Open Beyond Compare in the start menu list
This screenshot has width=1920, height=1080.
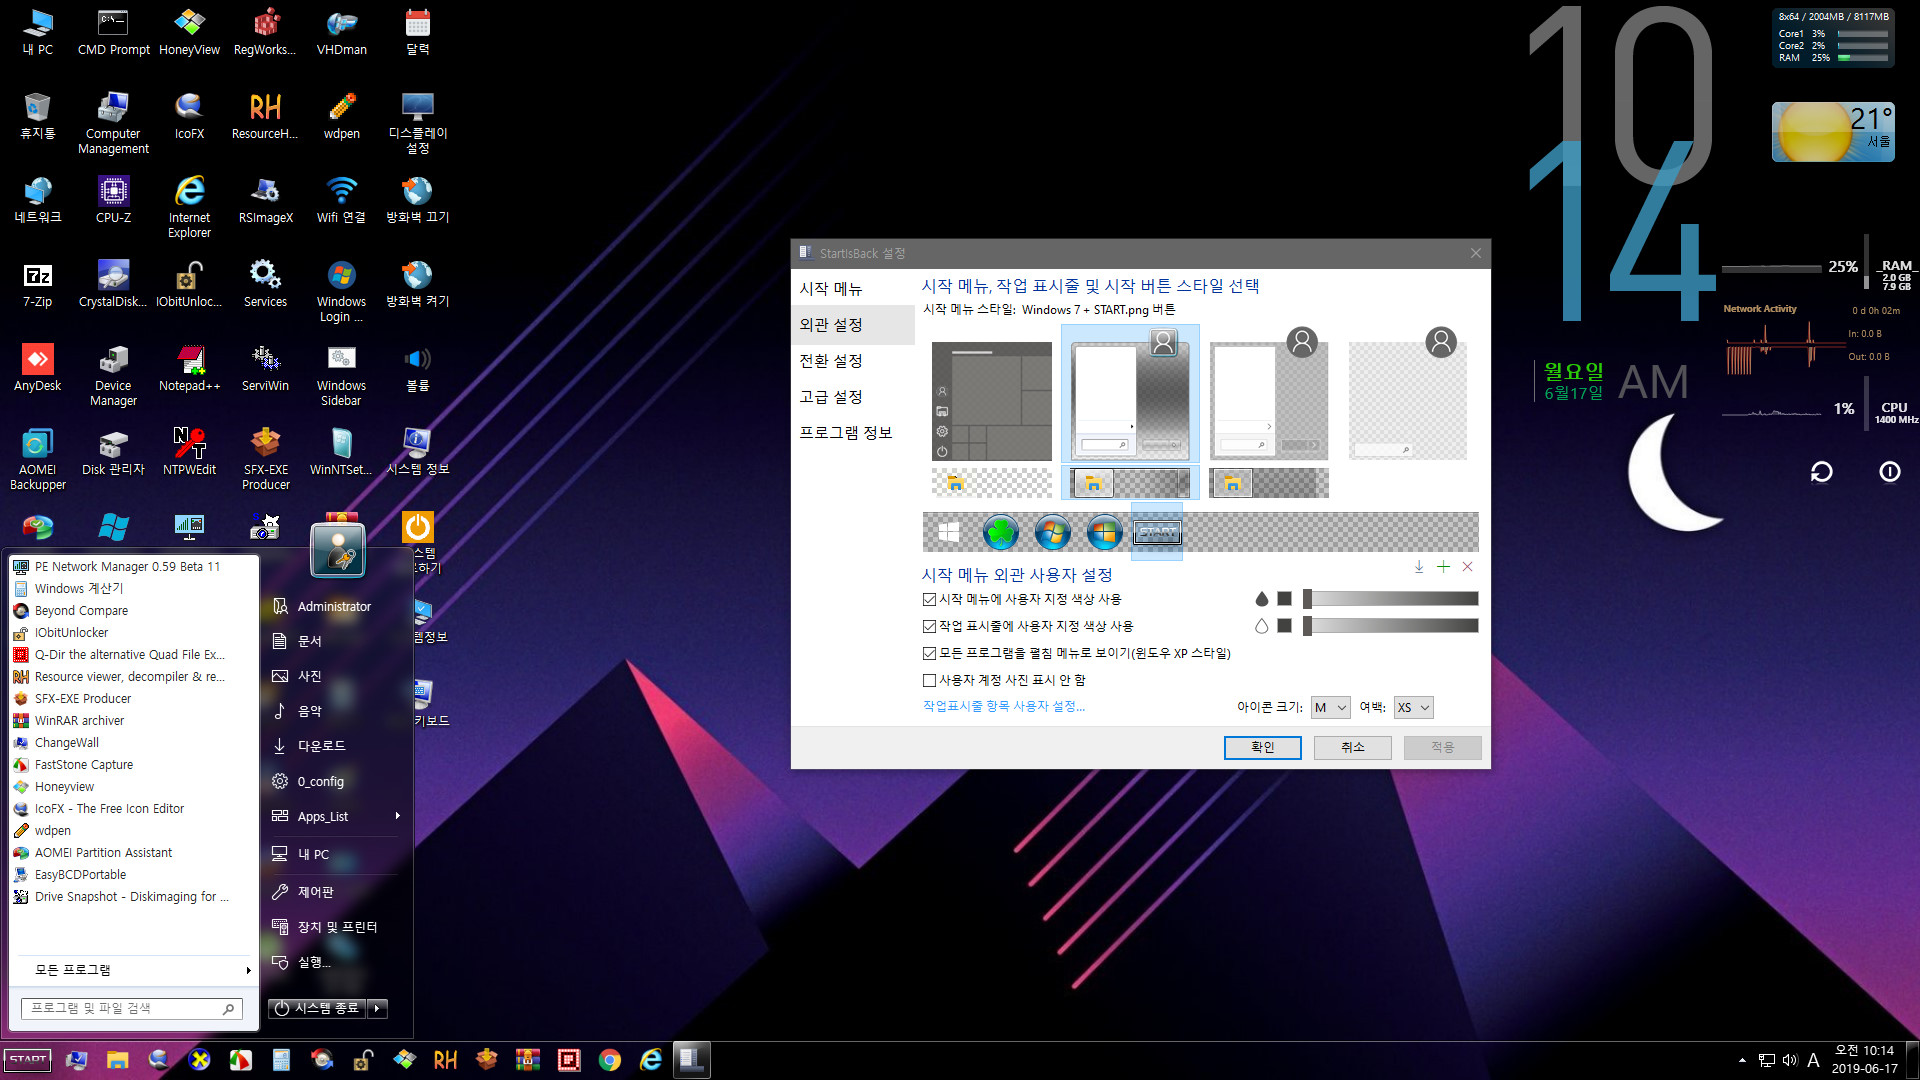click(134, 610)
